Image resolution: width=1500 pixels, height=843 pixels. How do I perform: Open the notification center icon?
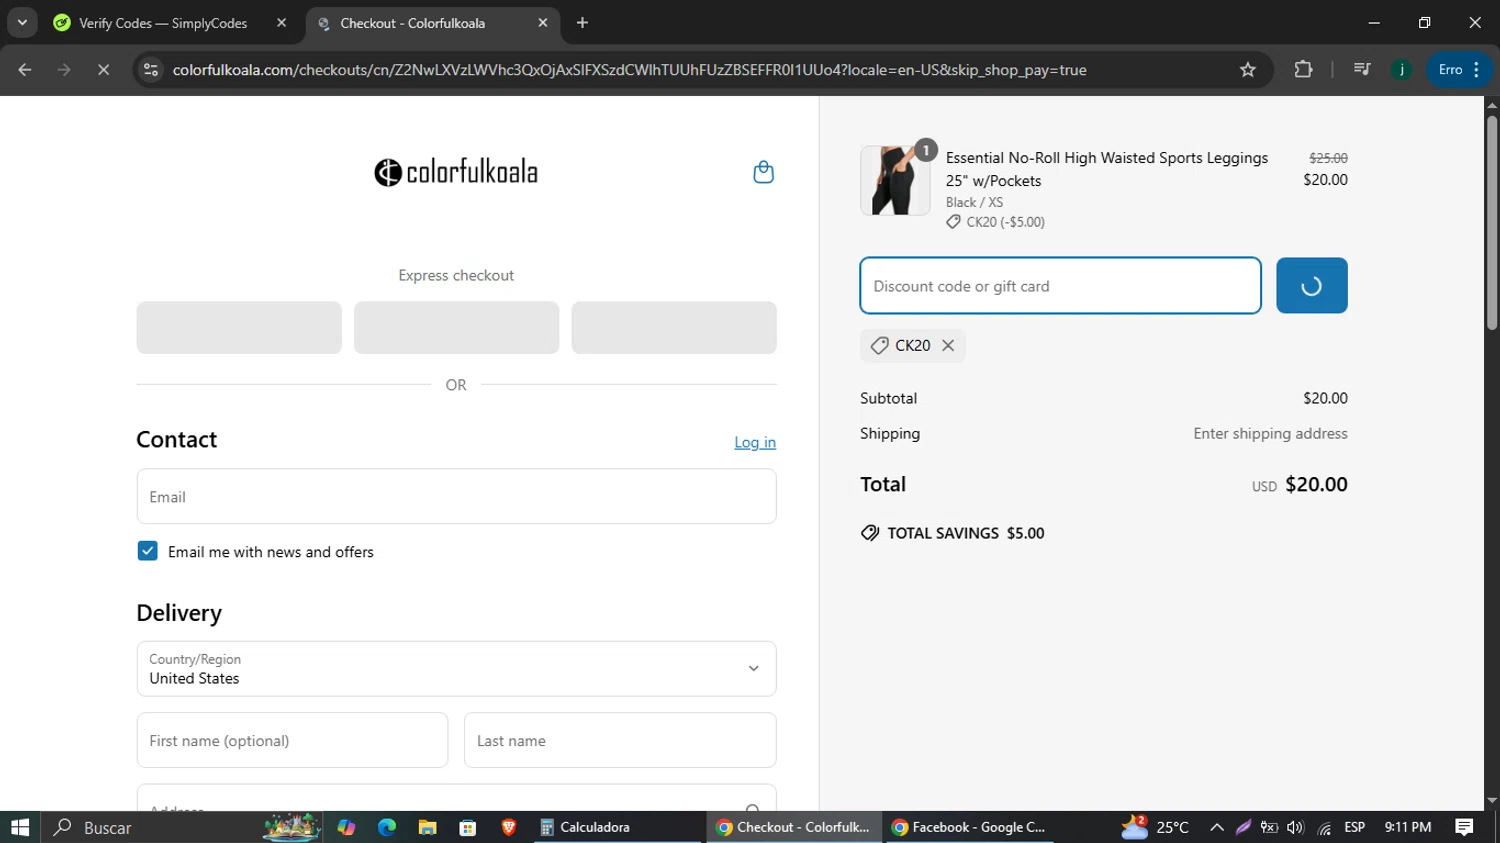coord(1464,827)
